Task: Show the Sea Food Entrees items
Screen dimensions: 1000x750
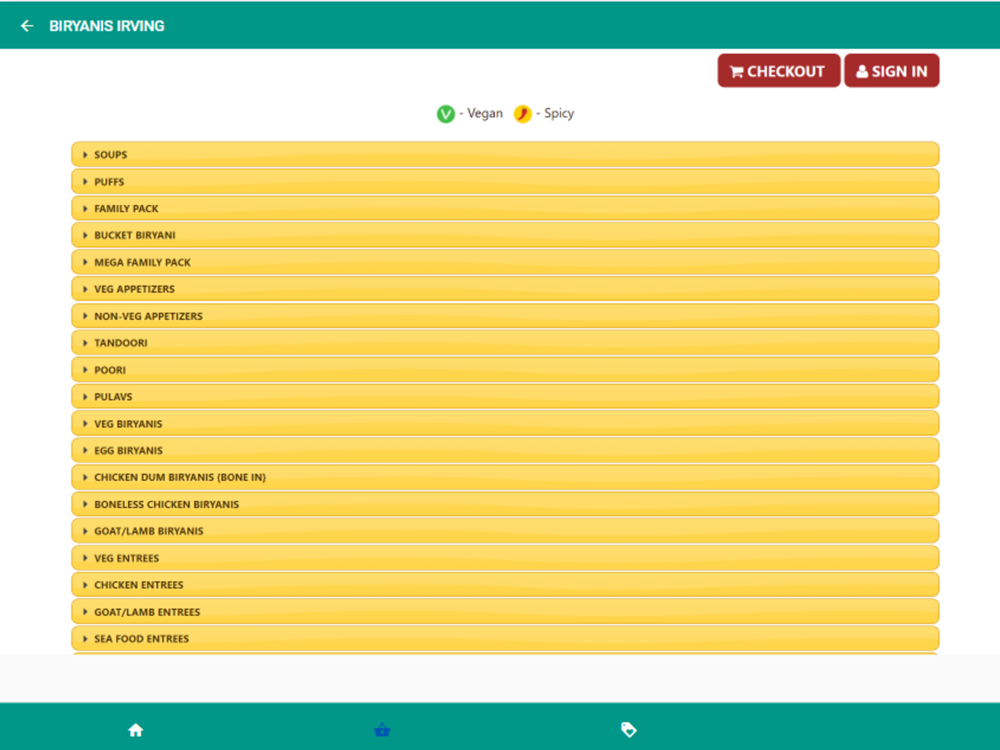Action: click(505, 638)
